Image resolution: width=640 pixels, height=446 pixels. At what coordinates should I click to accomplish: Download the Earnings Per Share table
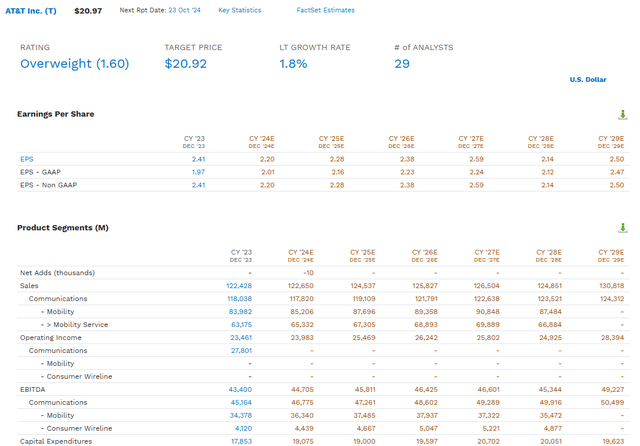point(622,115)
